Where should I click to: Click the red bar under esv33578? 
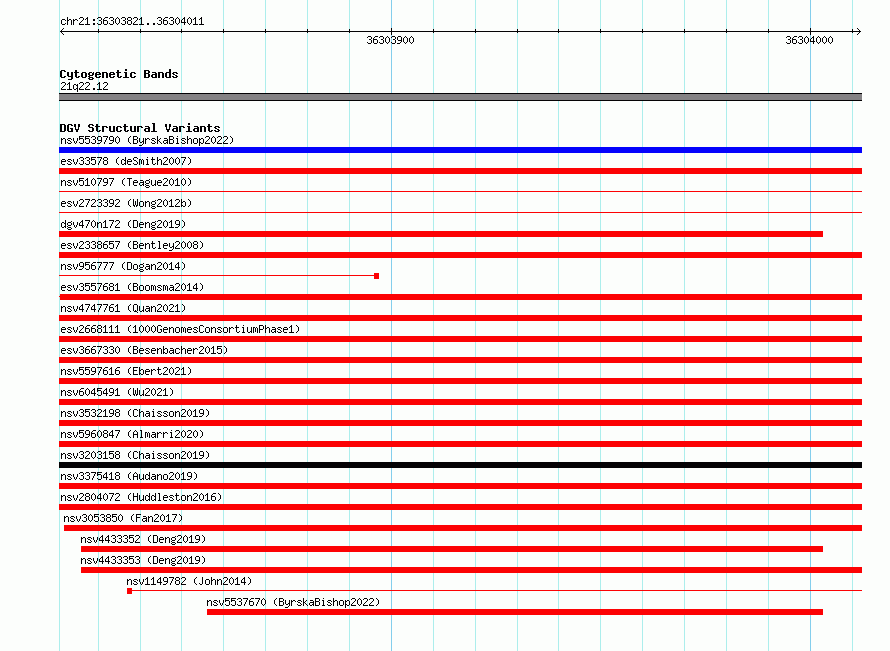[x=460, y=171]
